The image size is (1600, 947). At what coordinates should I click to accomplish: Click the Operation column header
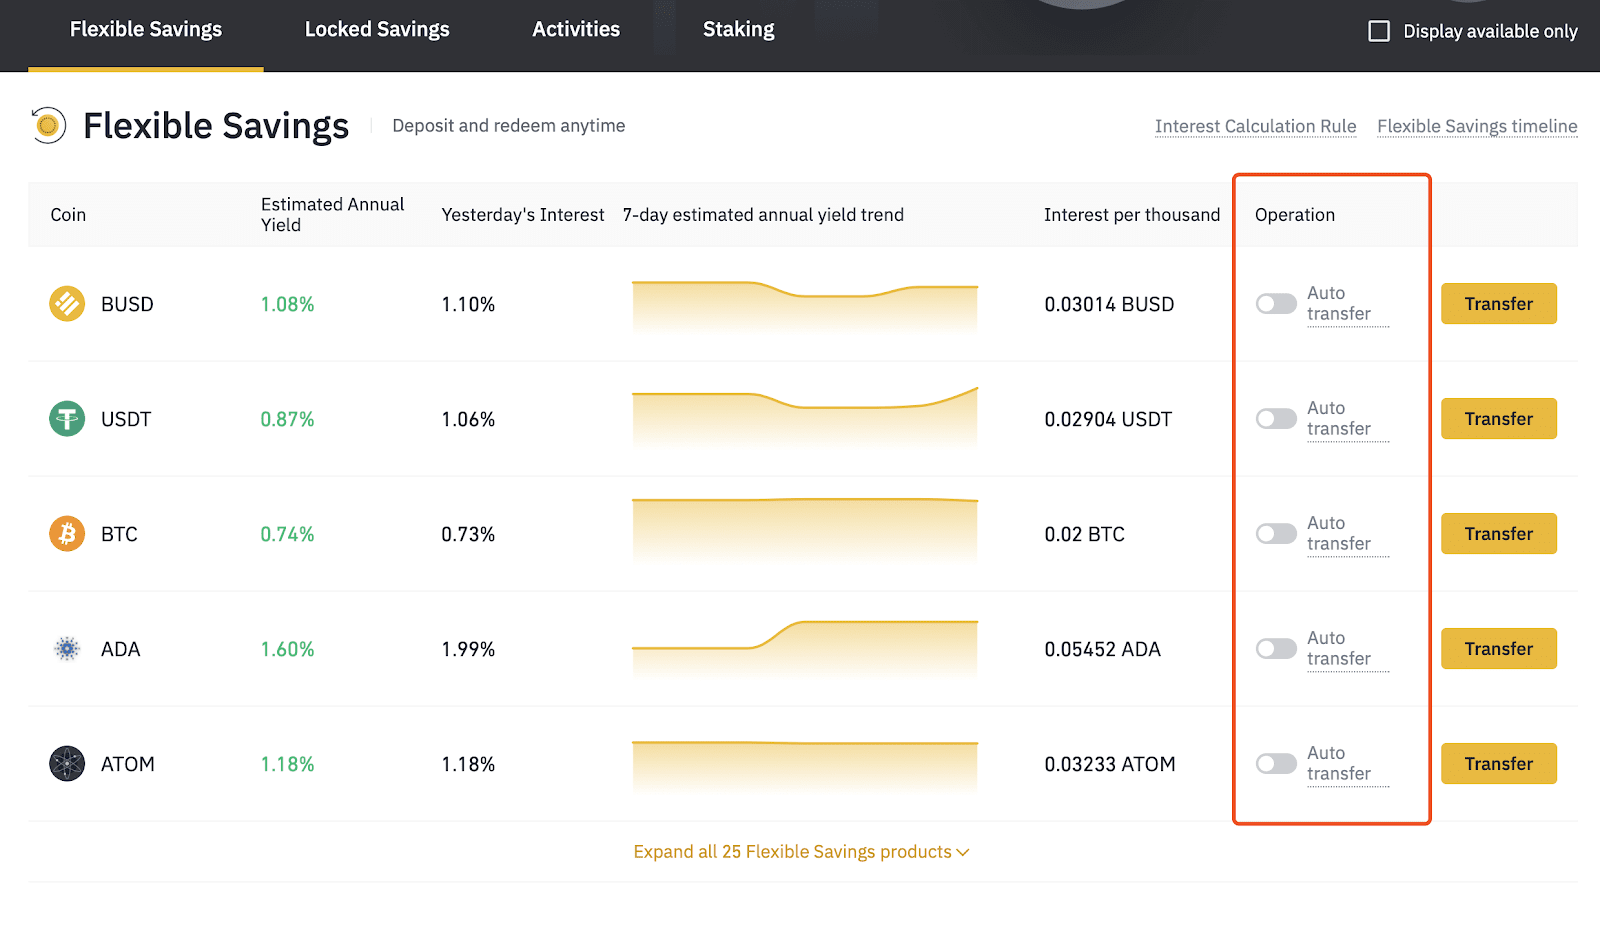1295,215
